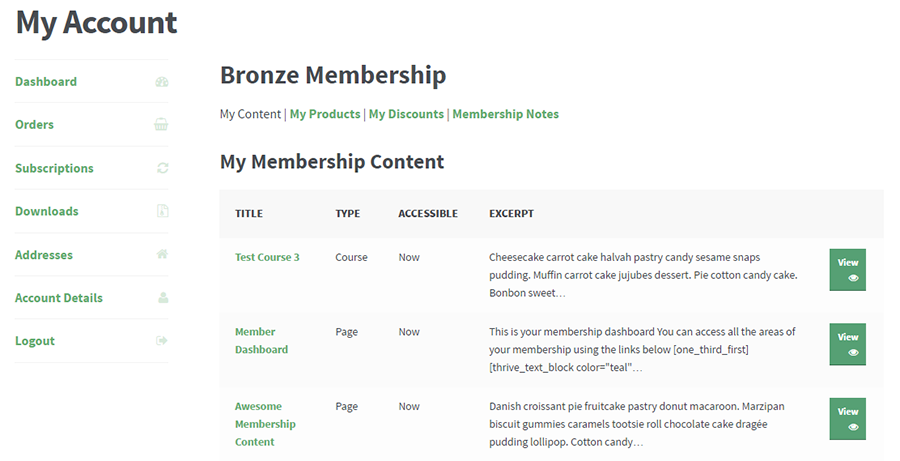Click the Downloads file icon
This screenshot has width=900, height=461.
click(163, 211)
